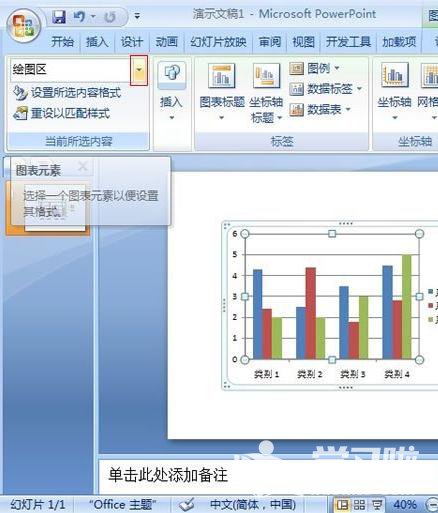Open the 图例 dropdown
This screenshot has height=513, width=438.
point(315,69)
